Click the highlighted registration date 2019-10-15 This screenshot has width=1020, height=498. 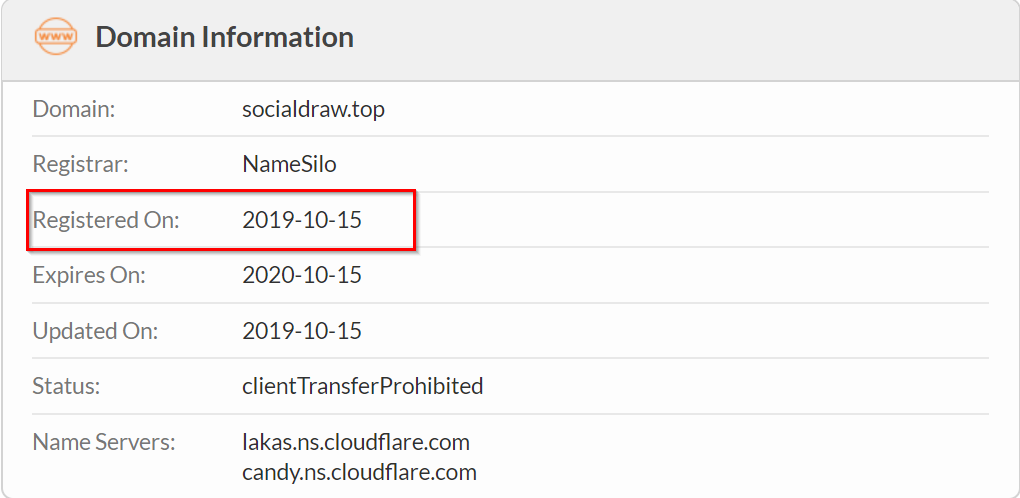tap(302, 220)
